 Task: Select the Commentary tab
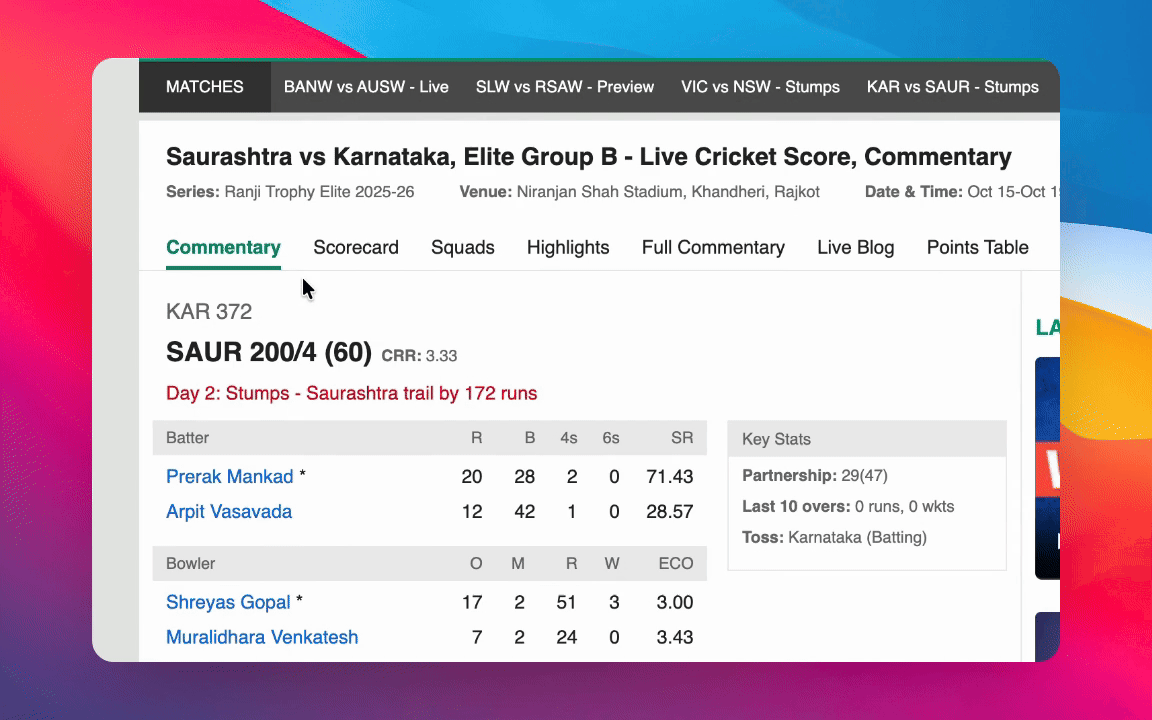pyautogui.click(x=223, y=248)
